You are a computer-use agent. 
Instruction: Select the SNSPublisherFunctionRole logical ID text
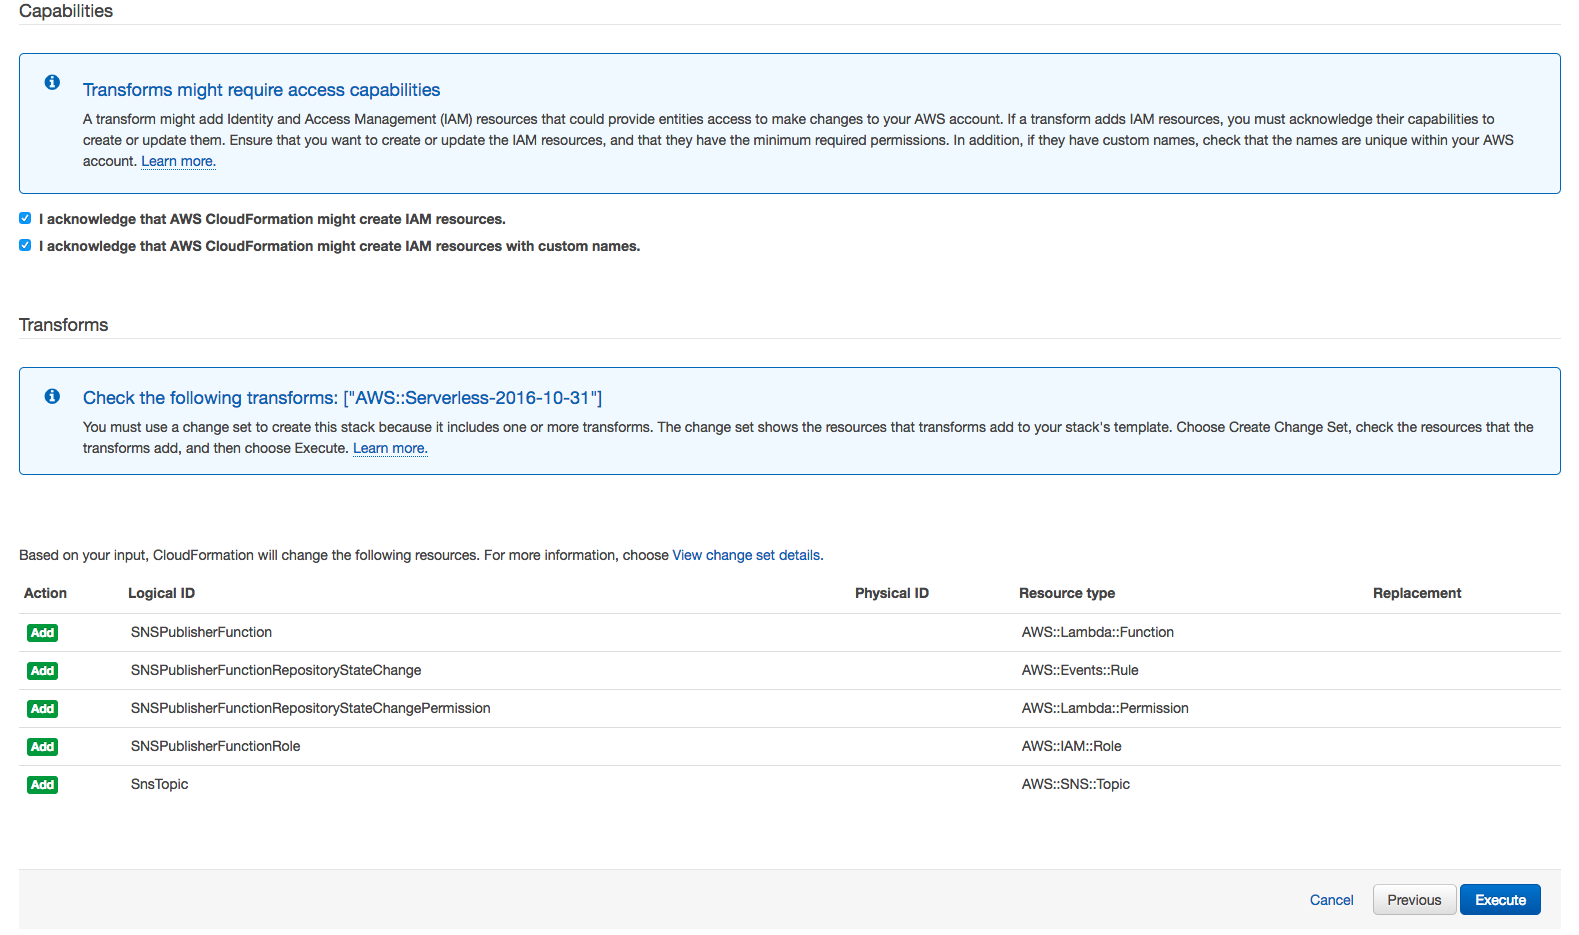pyautogui.click(x=215, y=746)
